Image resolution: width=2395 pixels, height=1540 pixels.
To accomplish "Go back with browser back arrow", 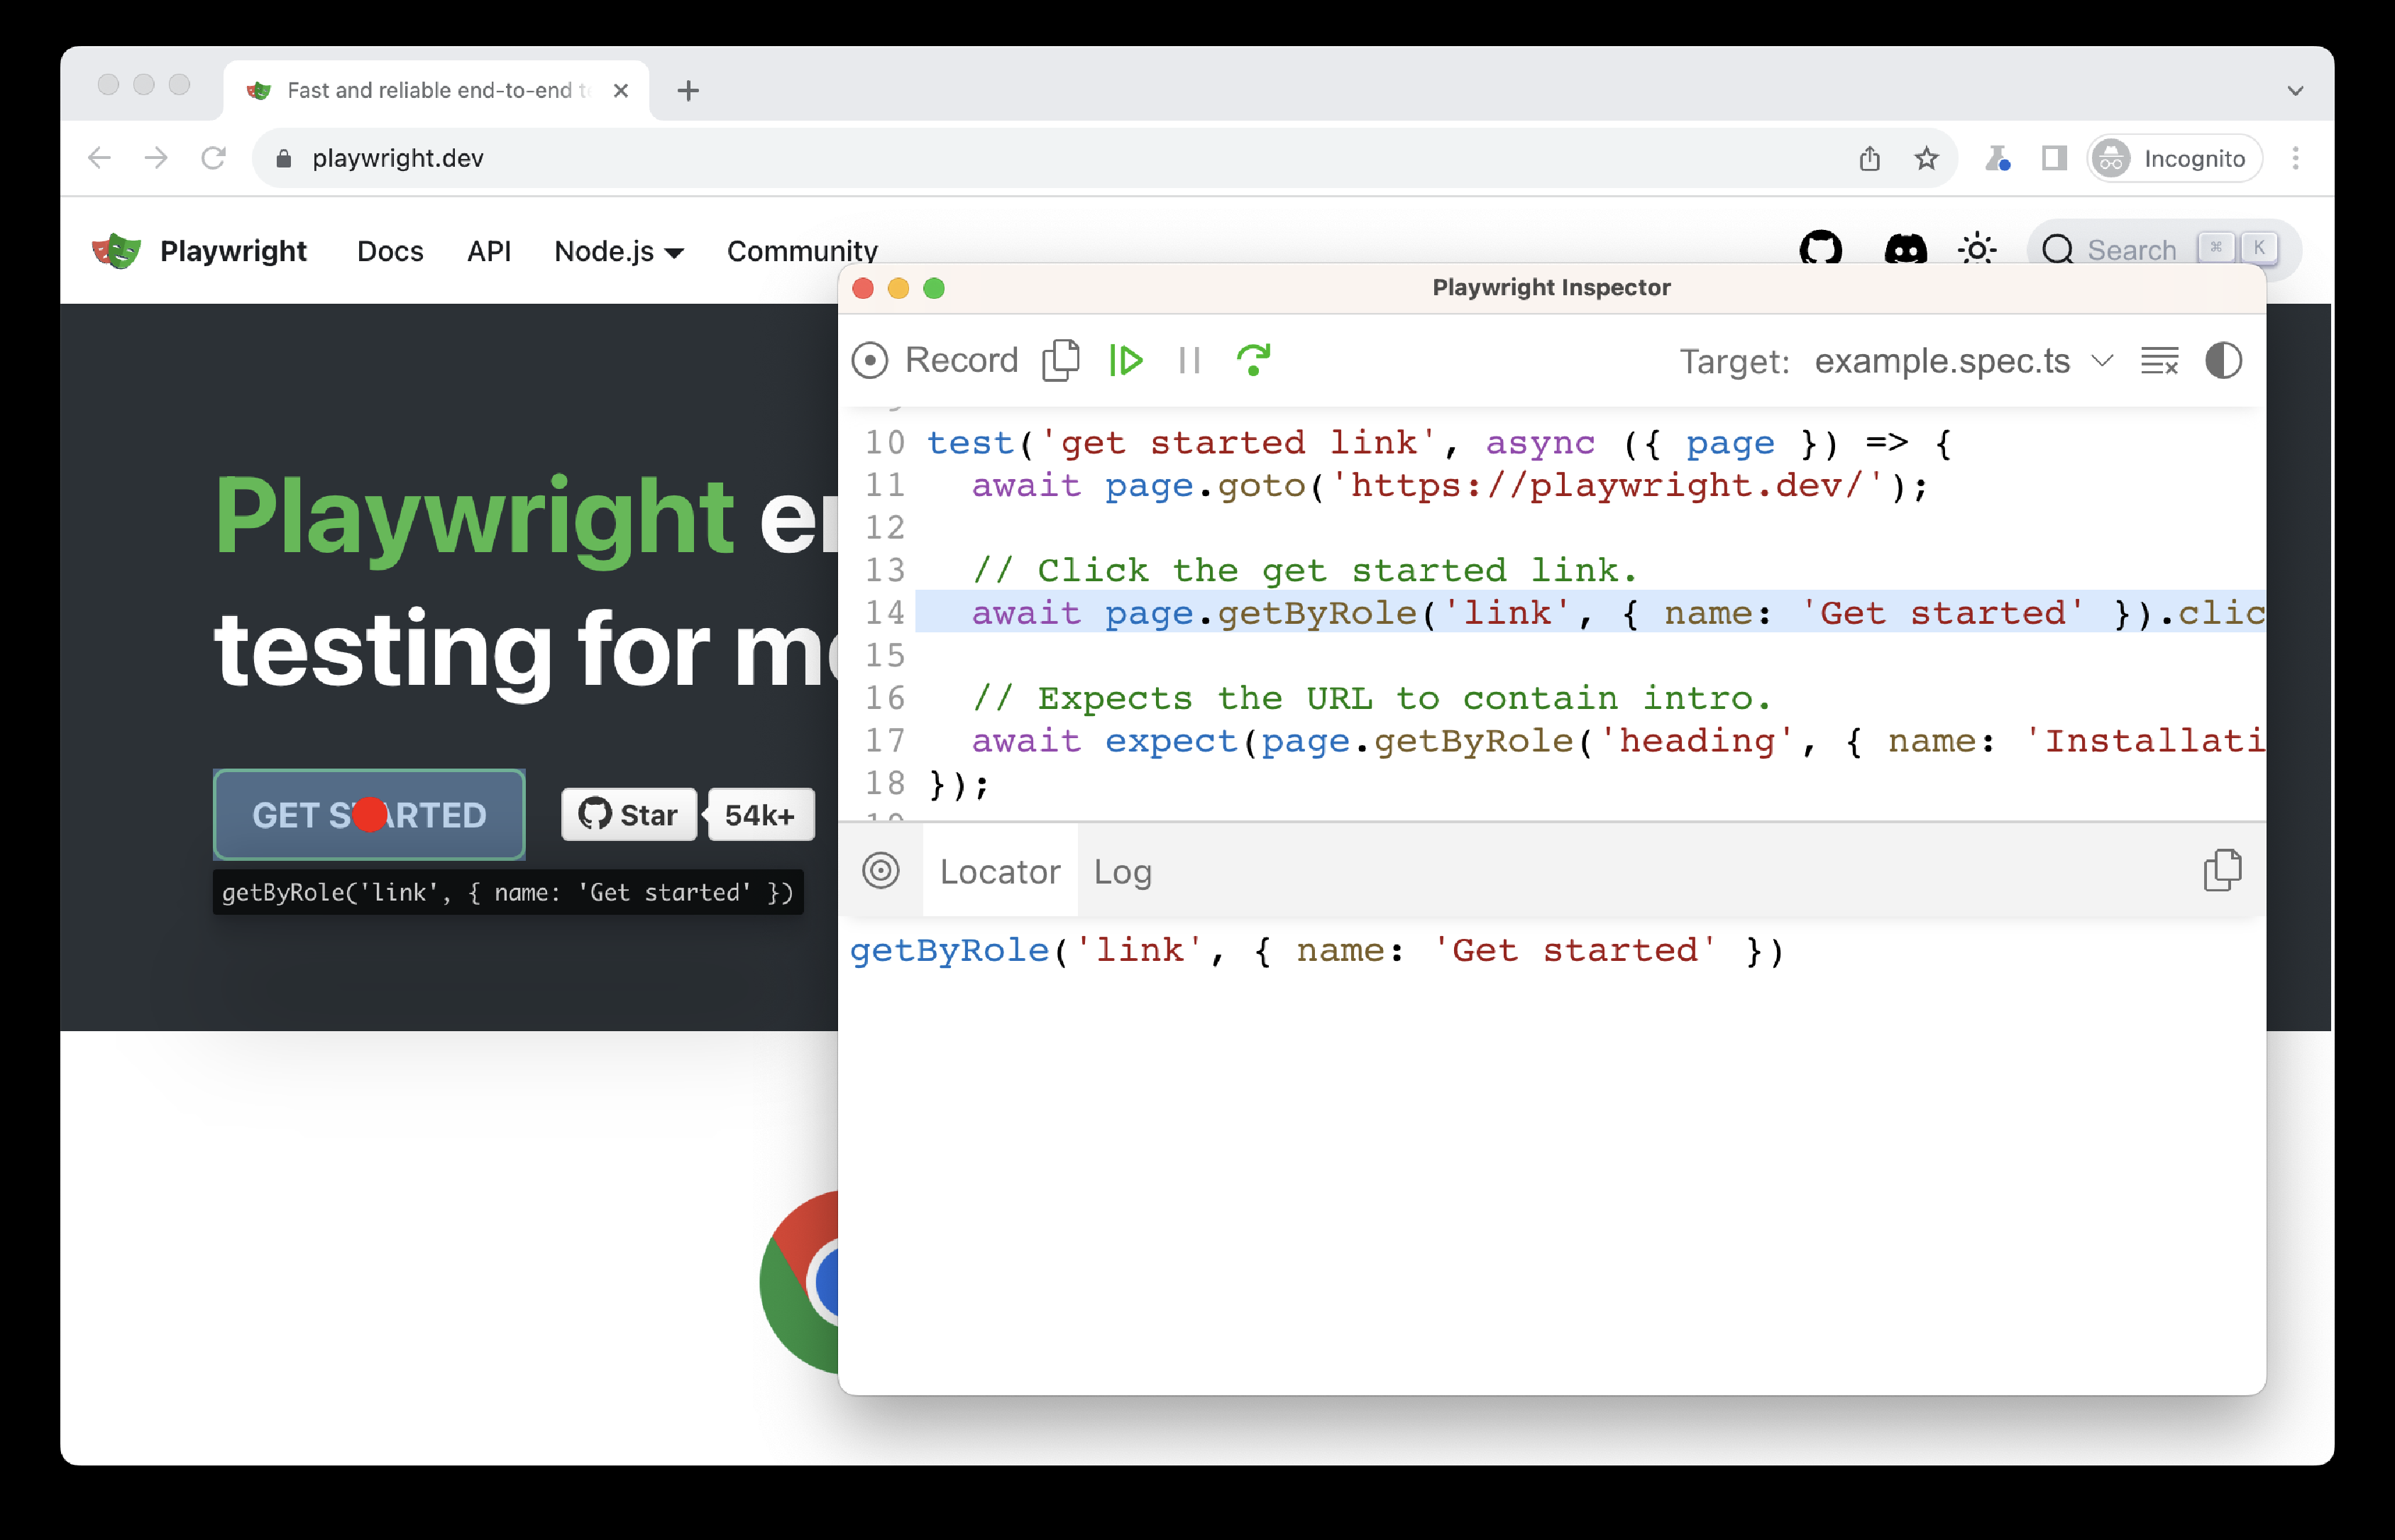I will [x=99, y=158].
